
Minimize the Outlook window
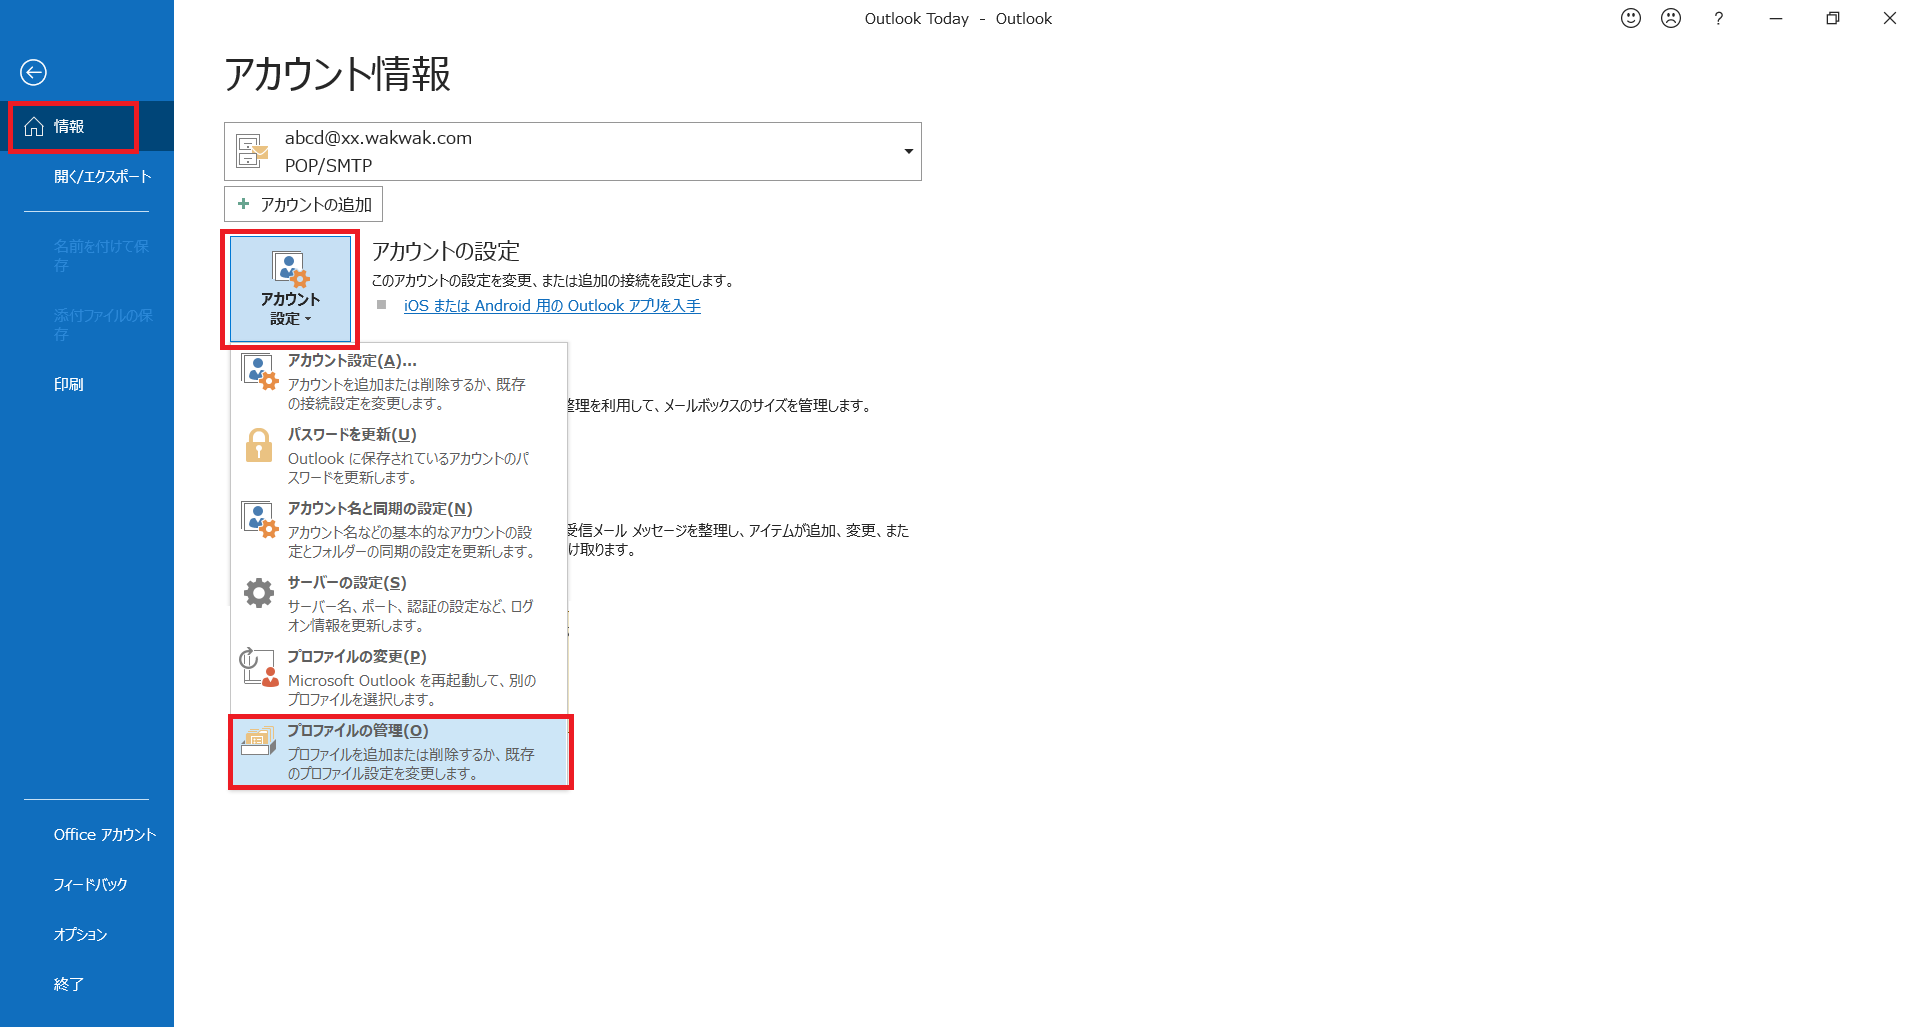point(1775,18)
